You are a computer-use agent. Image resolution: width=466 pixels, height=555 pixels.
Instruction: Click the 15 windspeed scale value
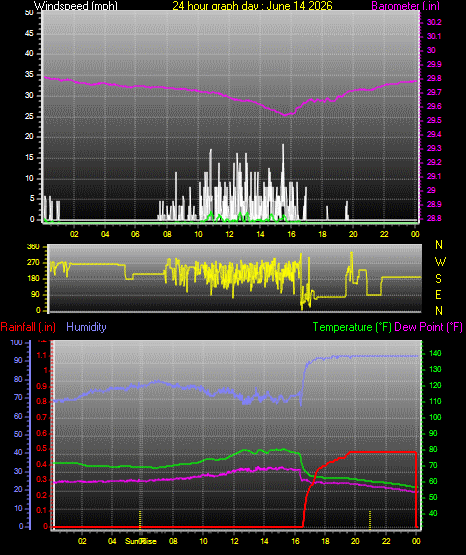tap(29, 158)
